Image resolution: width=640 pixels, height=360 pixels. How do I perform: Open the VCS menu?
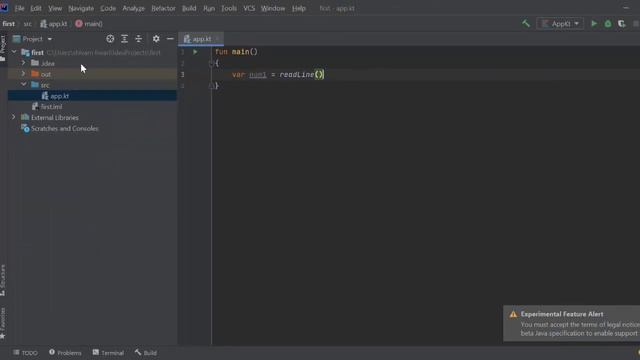[x=249, y=8]
